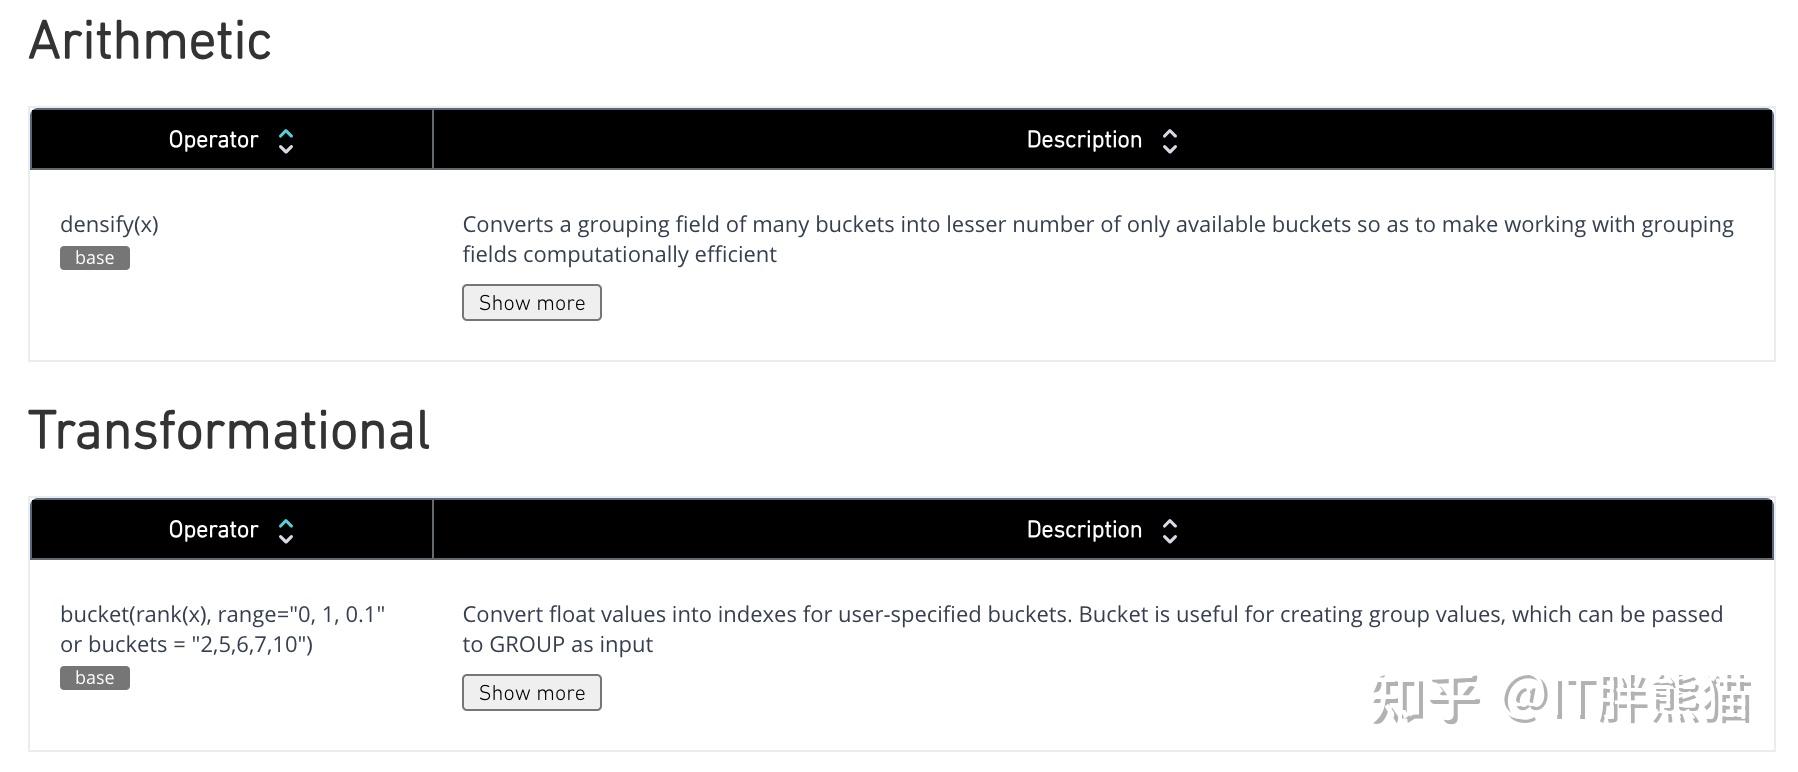
Task: Click the base tag under densify(x)
Action: click(x=95, y=258)
